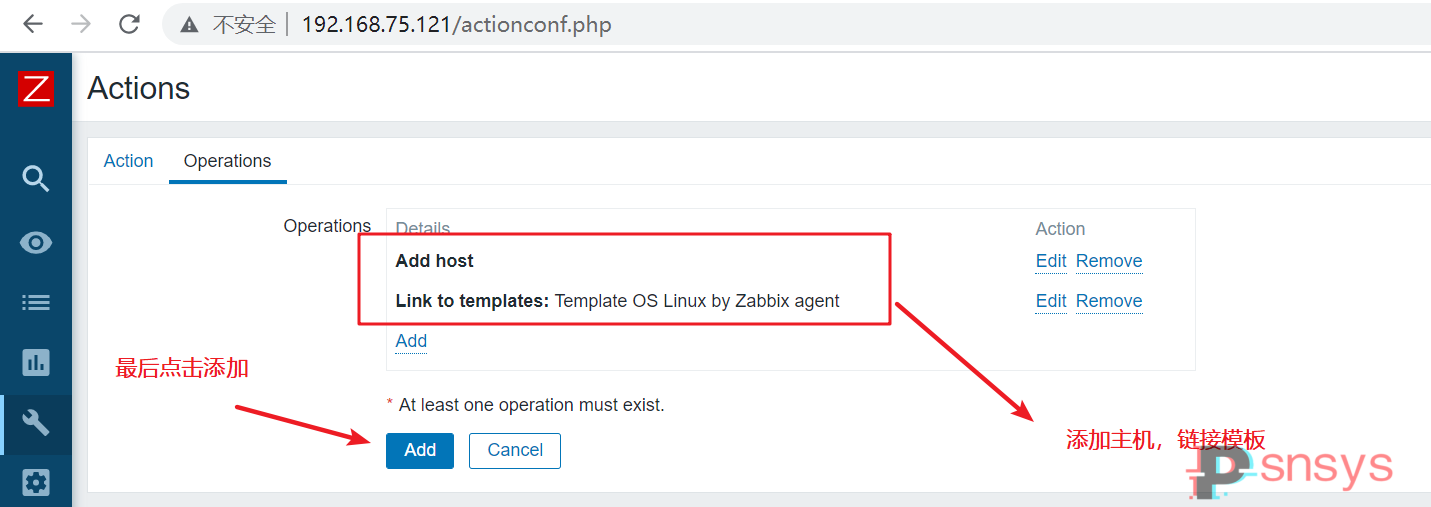1431x507 pixels.
Task: Open Administration gear icon in sidebar
Action: [x=36, y=484]
